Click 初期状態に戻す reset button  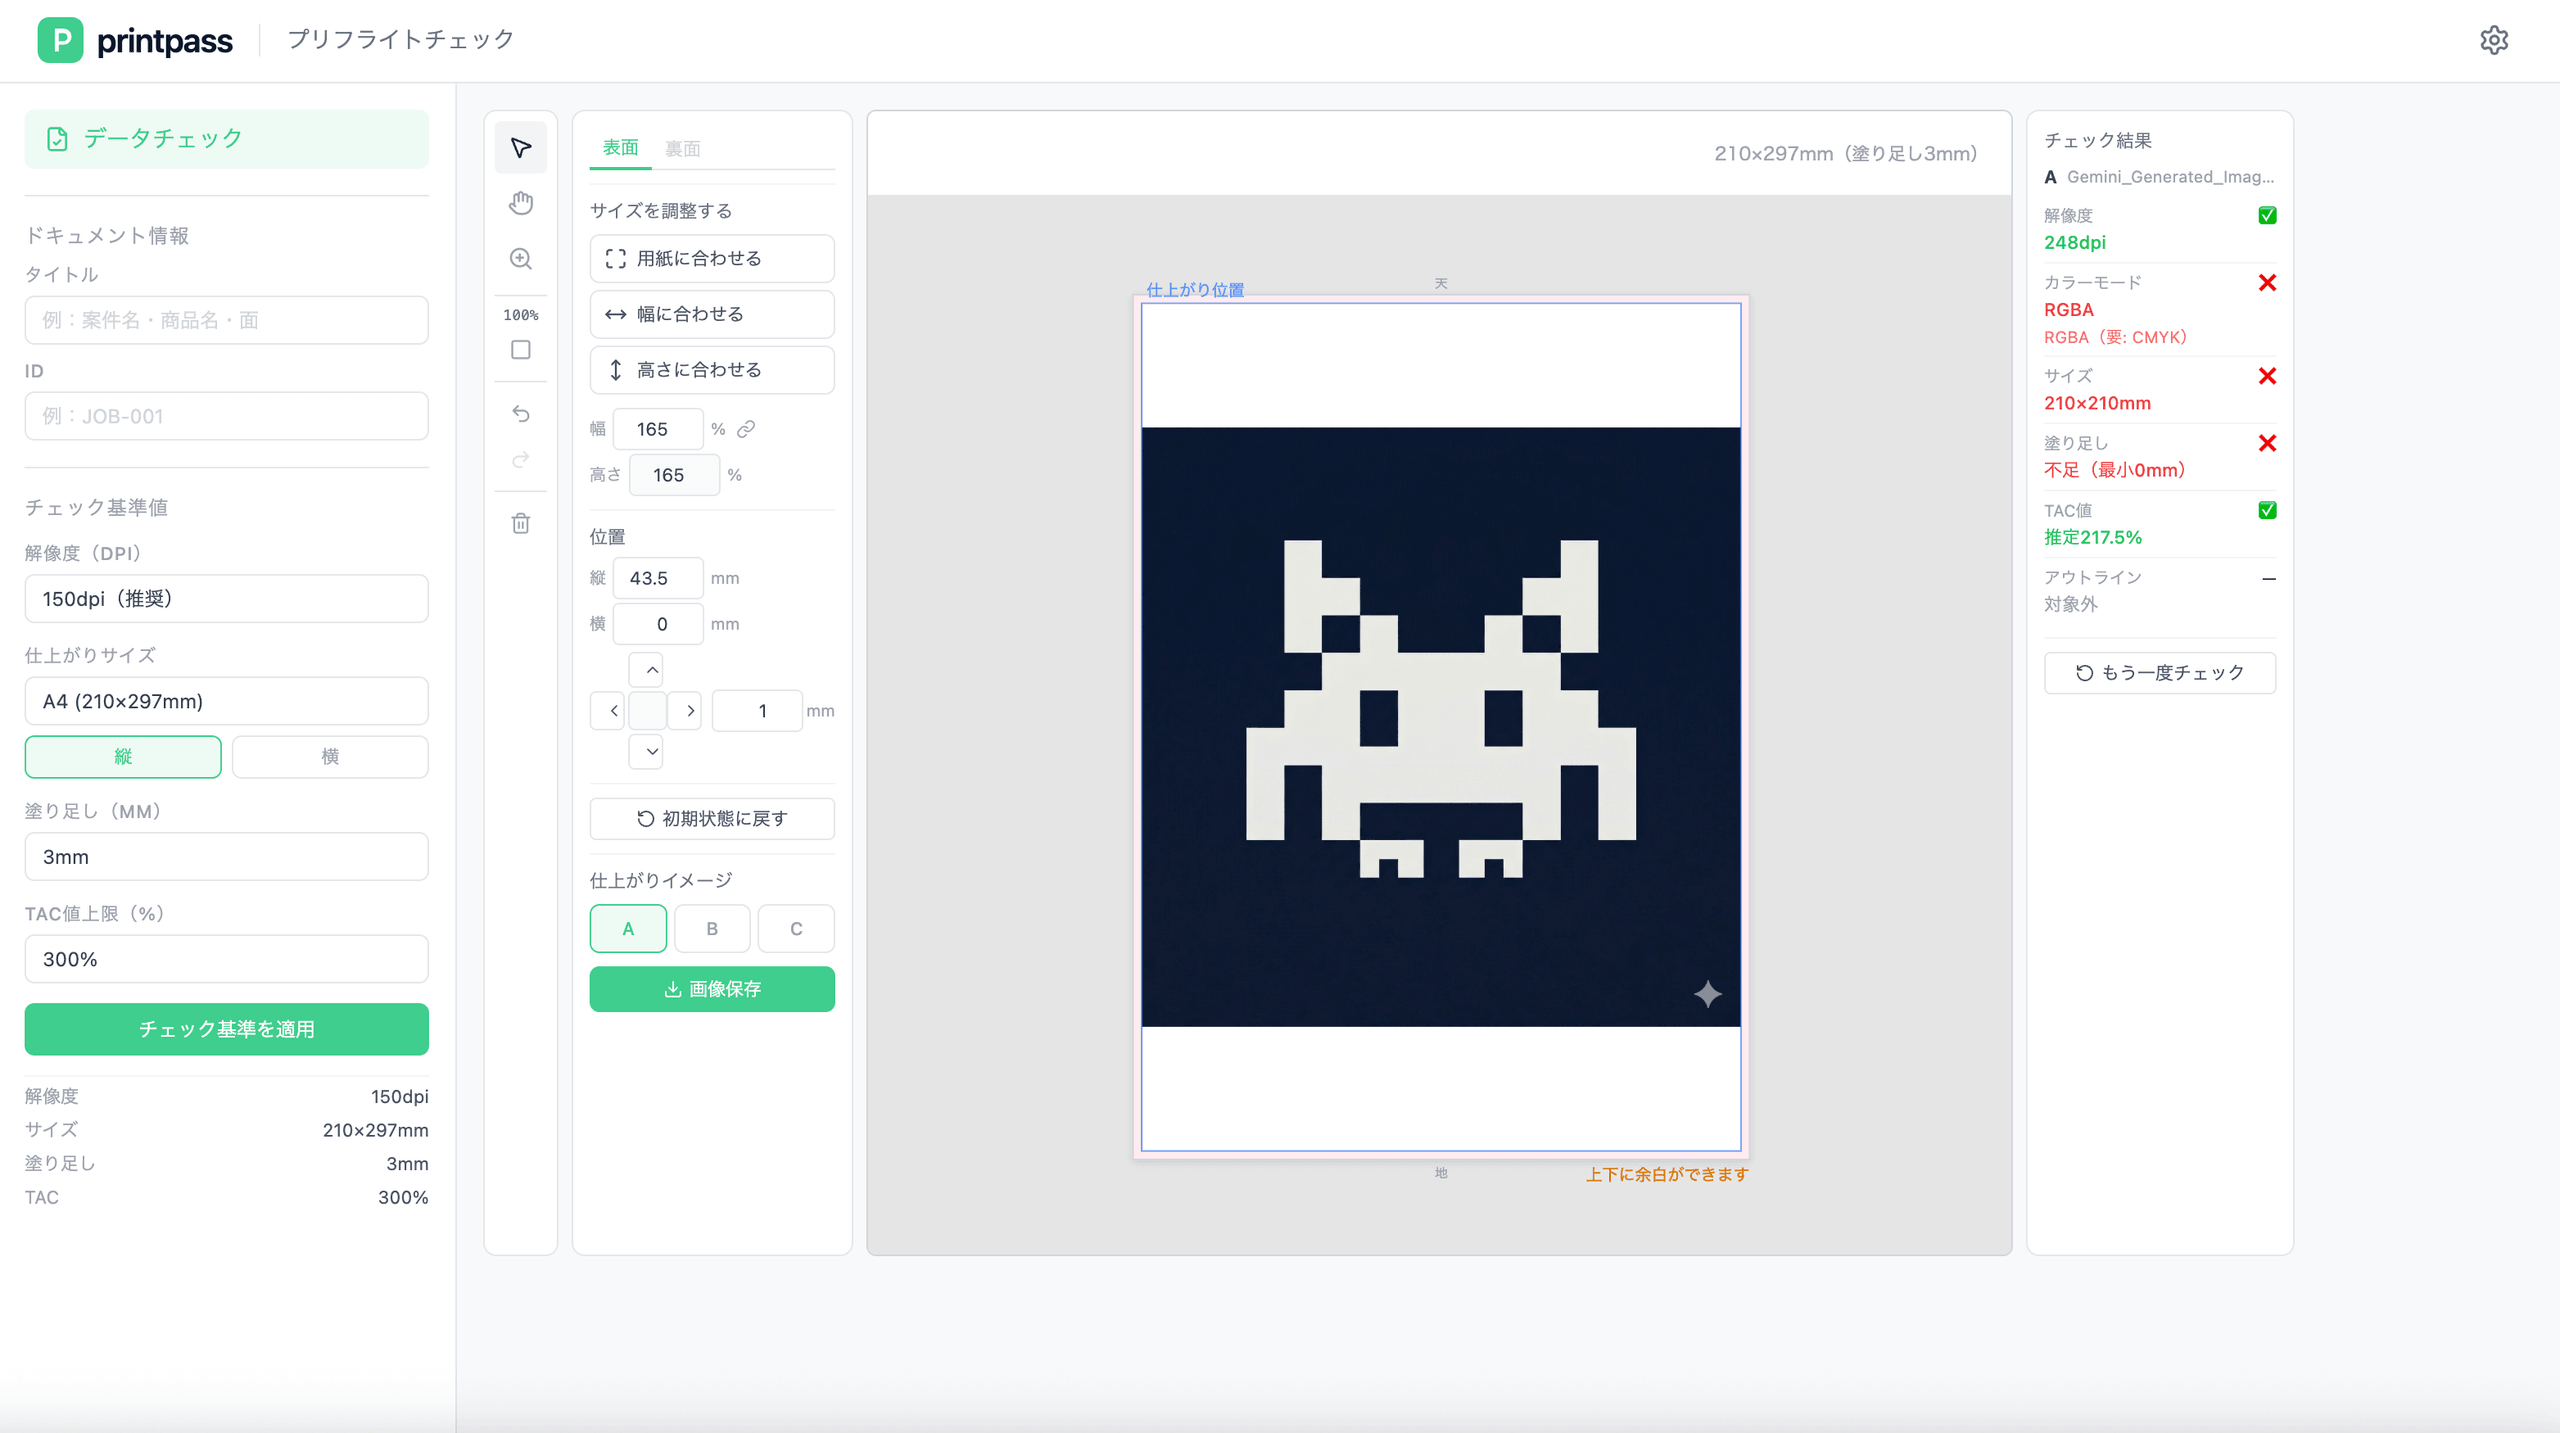coord(712,819)
